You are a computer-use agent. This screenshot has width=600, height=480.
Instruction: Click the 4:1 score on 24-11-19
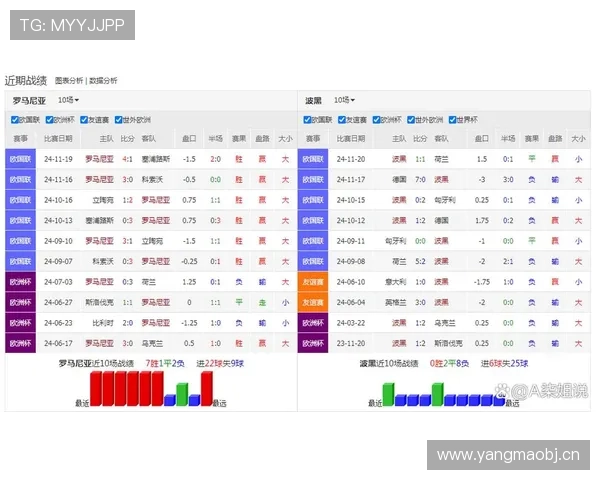point(127,159)
